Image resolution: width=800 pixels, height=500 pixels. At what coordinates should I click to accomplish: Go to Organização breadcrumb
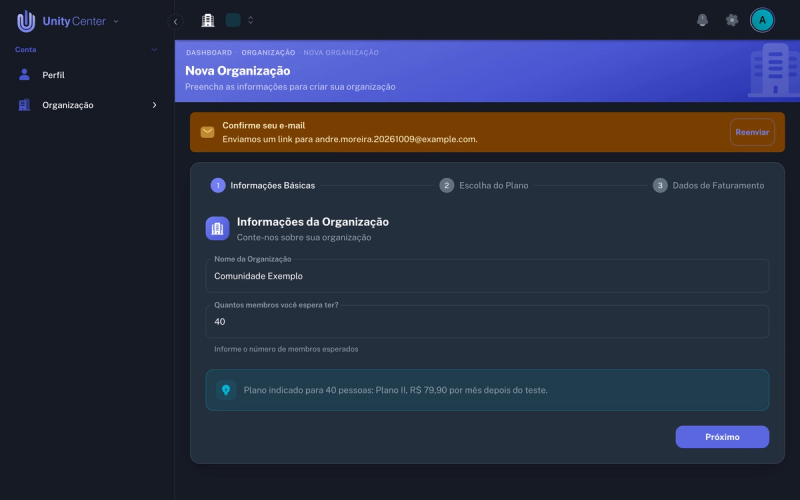click(268, 53)
